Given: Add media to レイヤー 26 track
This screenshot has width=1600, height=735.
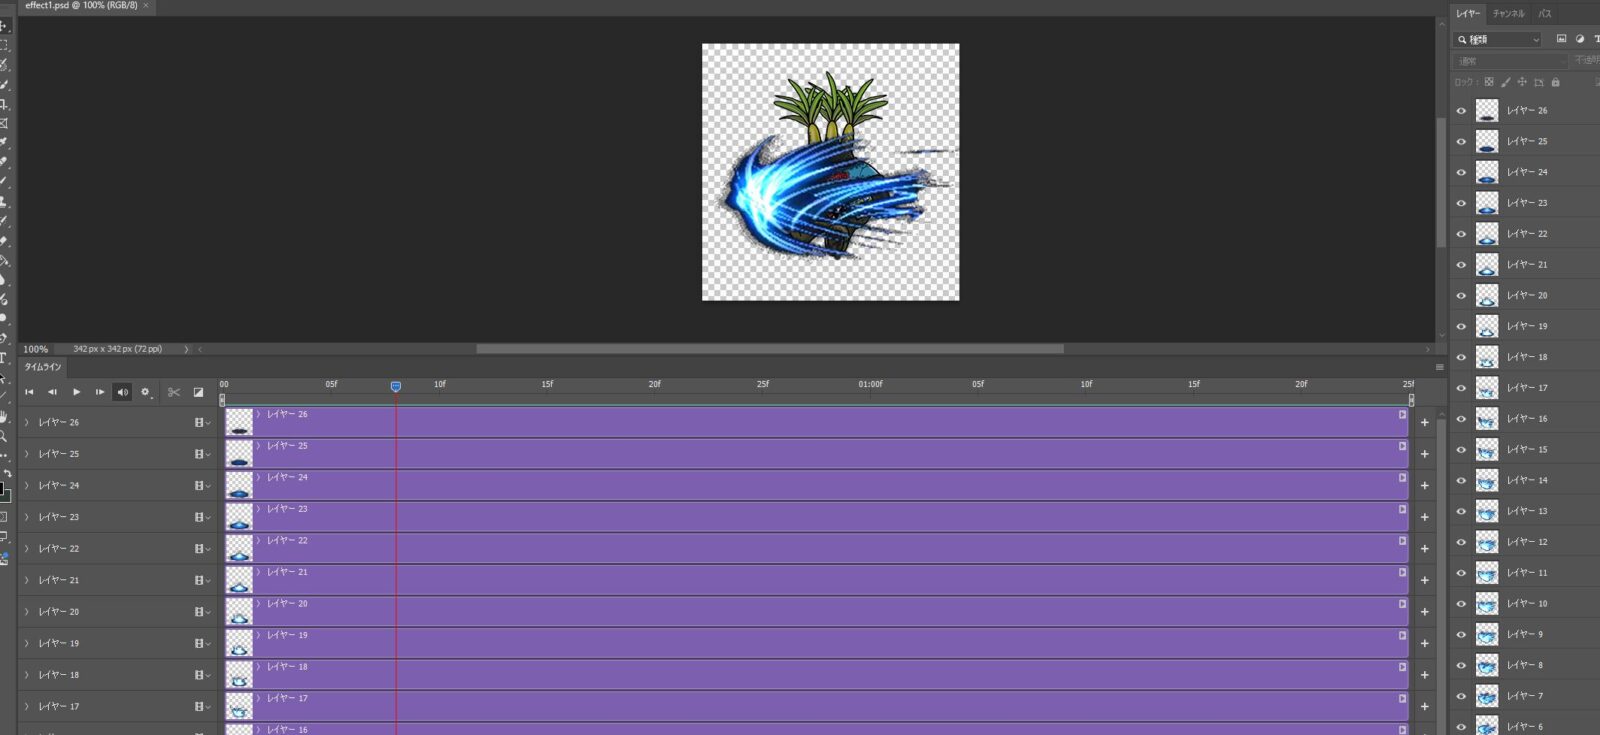Looking at the screenshot, I should coord(1424,422).
